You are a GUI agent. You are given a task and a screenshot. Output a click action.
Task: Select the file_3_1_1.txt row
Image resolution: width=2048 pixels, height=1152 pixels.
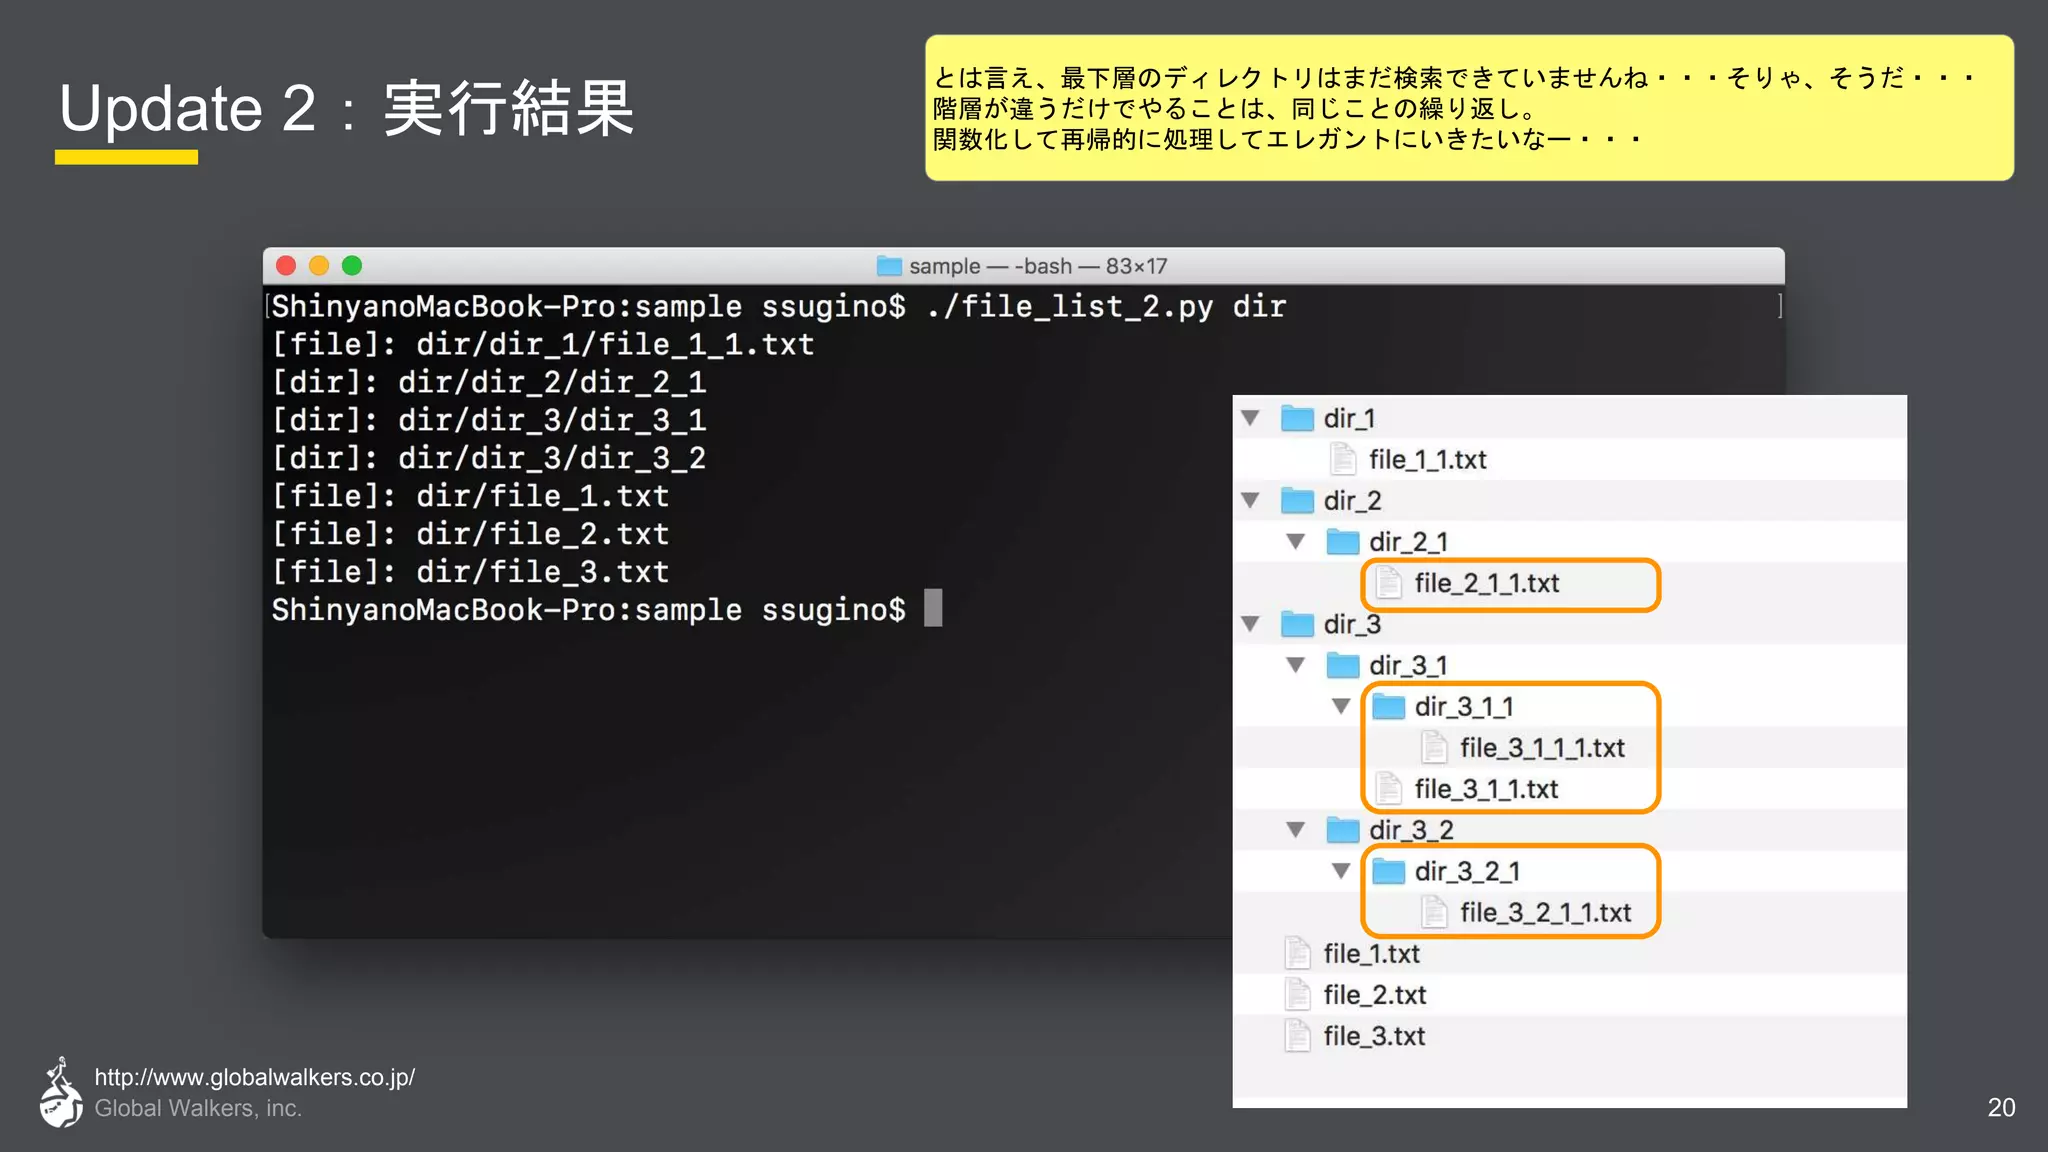coord(1569,789)
